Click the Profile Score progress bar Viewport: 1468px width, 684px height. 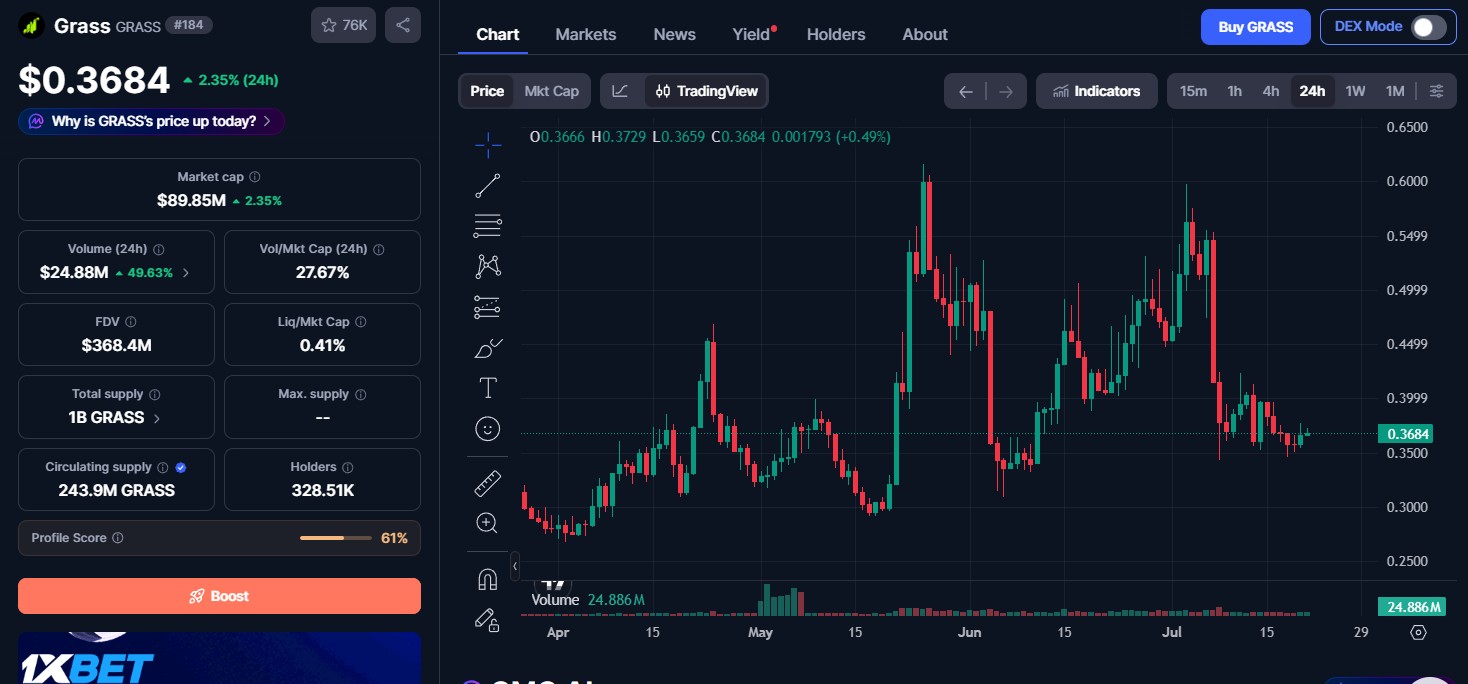[336, 538]
